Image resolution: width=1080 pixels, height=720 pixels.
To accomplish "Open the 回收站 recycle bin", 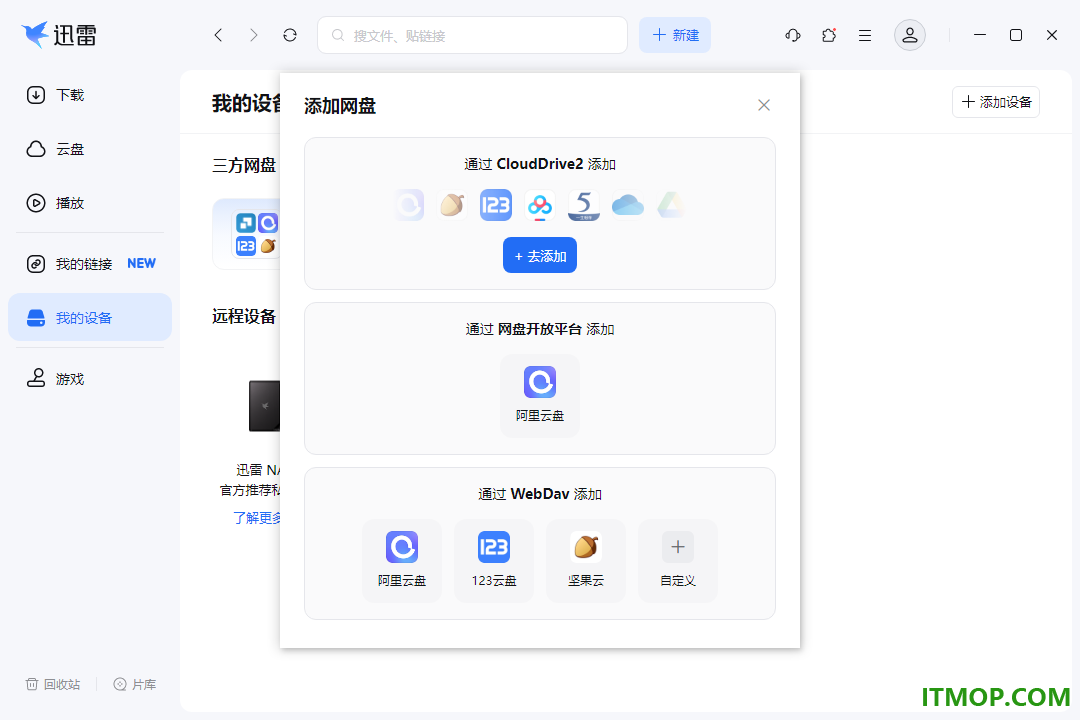I will point(53,684).
